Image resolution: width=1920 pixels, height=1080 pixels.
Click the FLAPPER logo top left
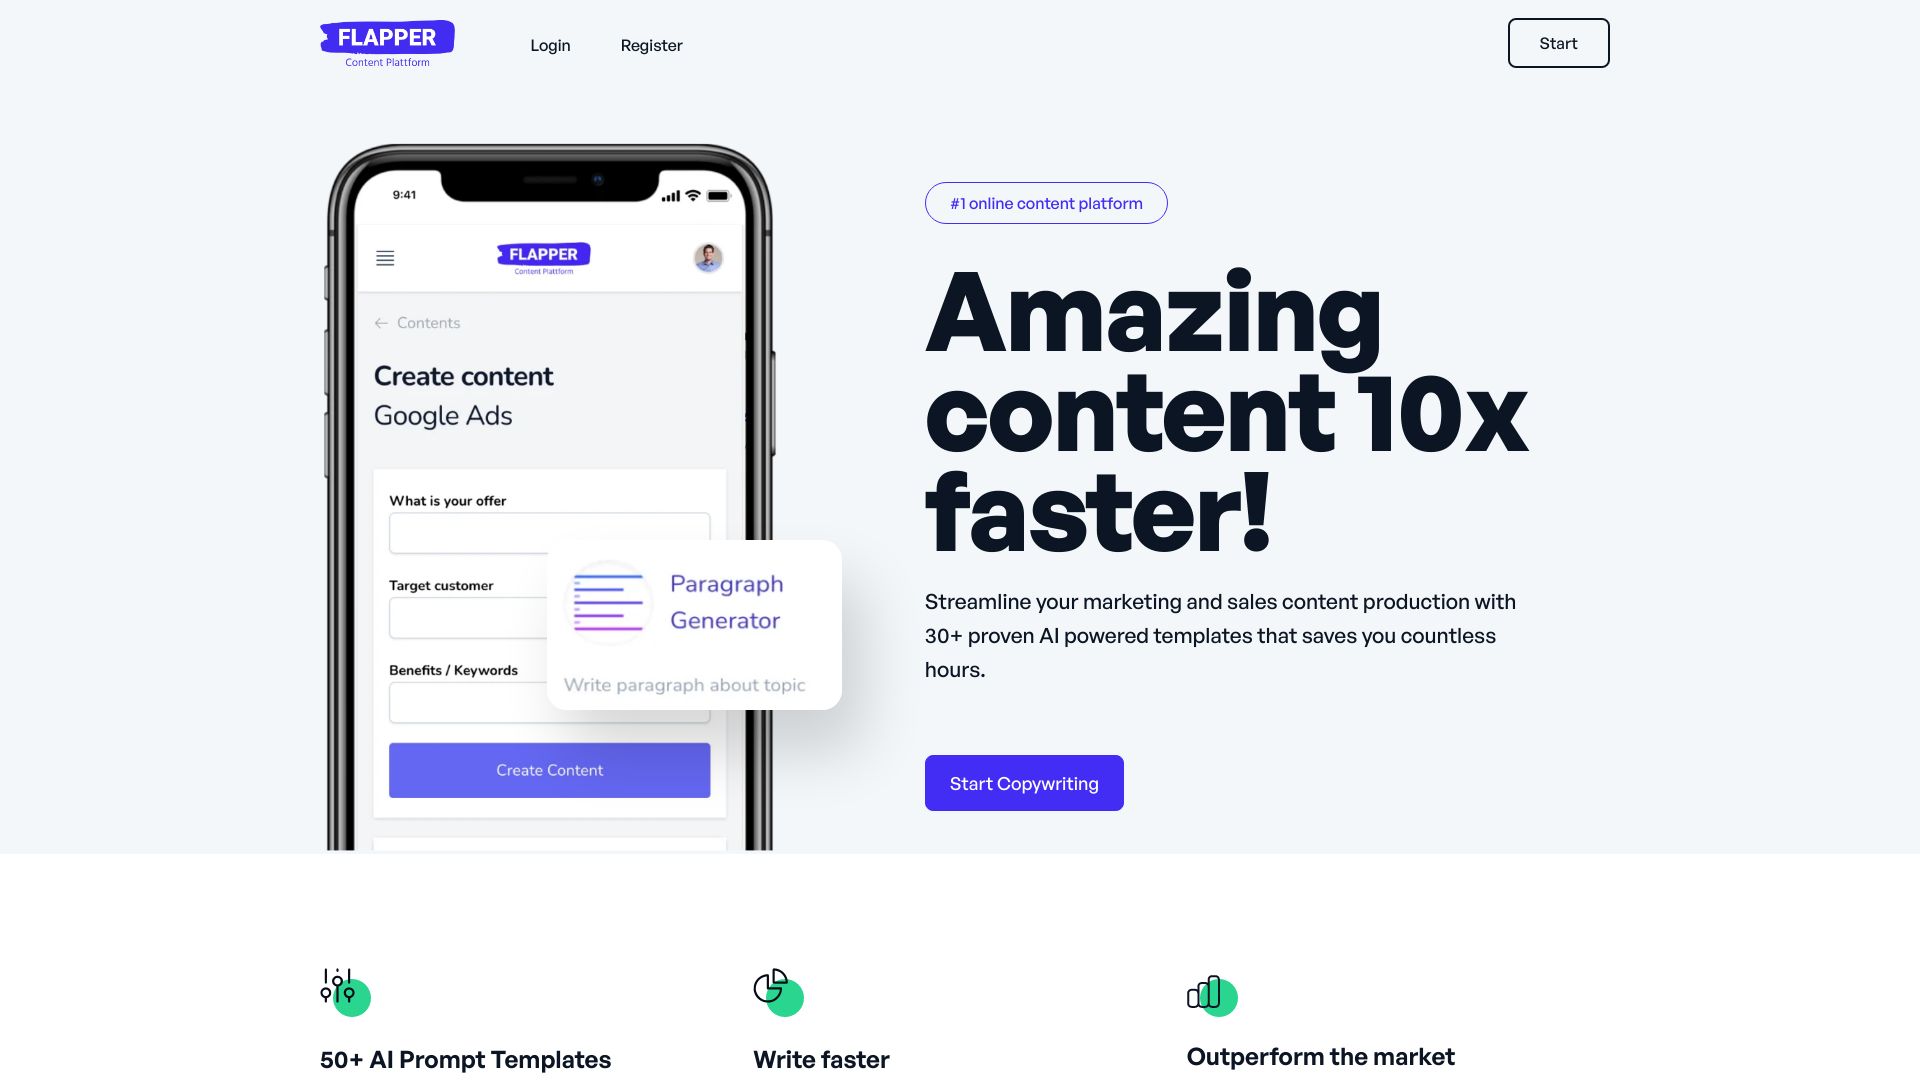click(386, 42)
